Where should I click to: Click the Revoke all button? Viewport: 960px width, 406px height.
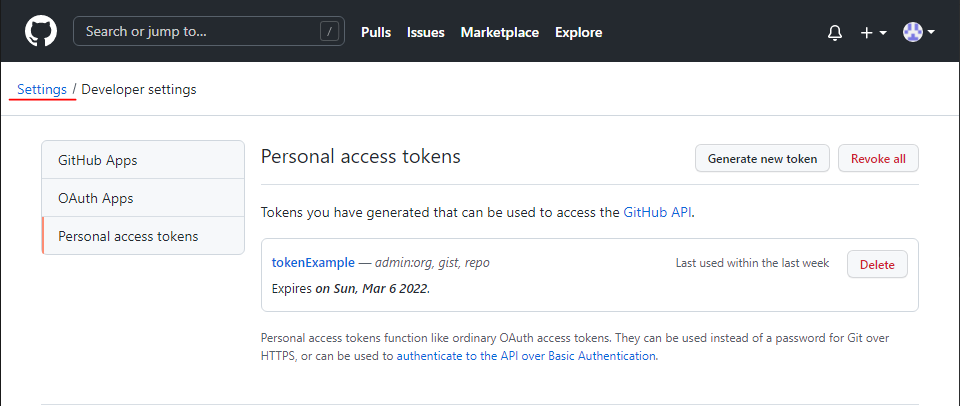tap(878, 159)
